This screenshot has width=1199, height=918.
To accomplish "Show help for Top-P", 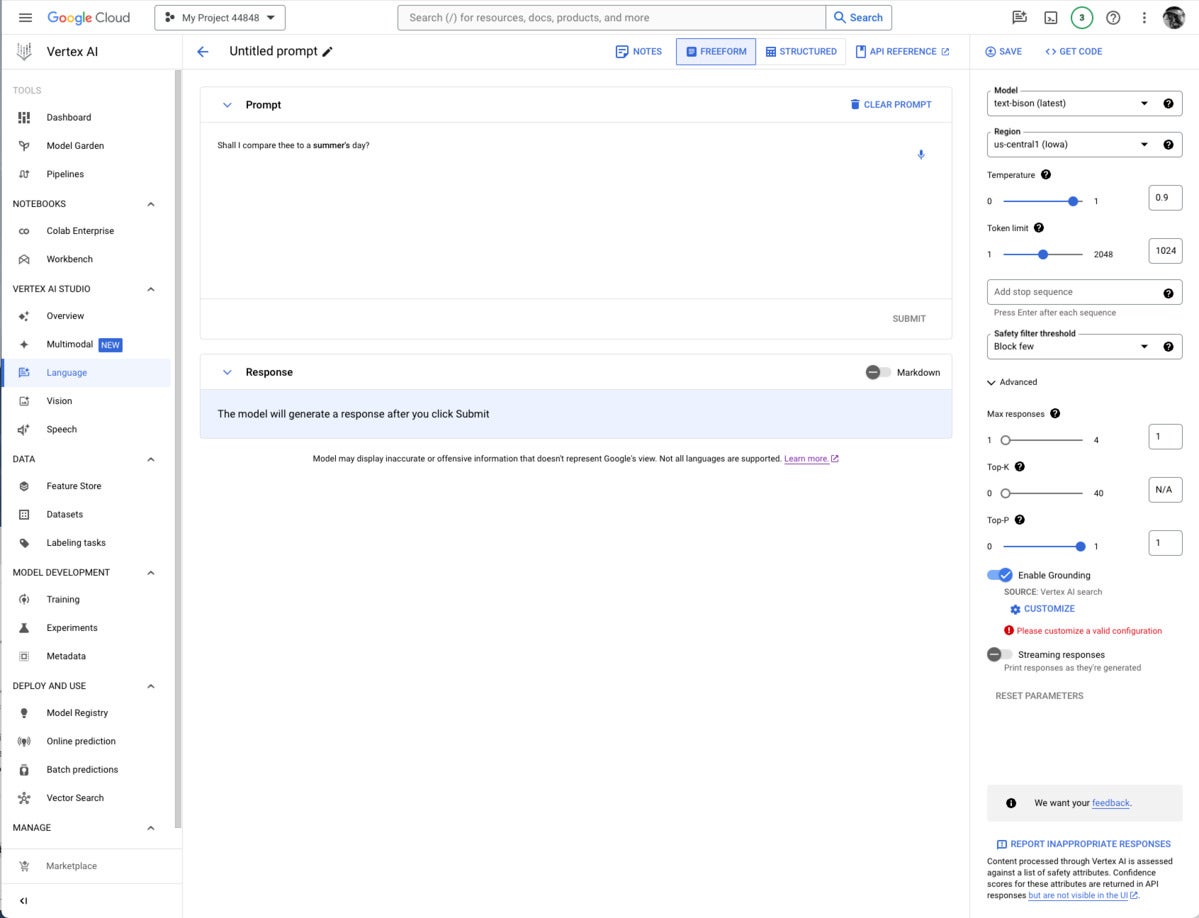I will pyautogui.click(x=1019, y=520).
